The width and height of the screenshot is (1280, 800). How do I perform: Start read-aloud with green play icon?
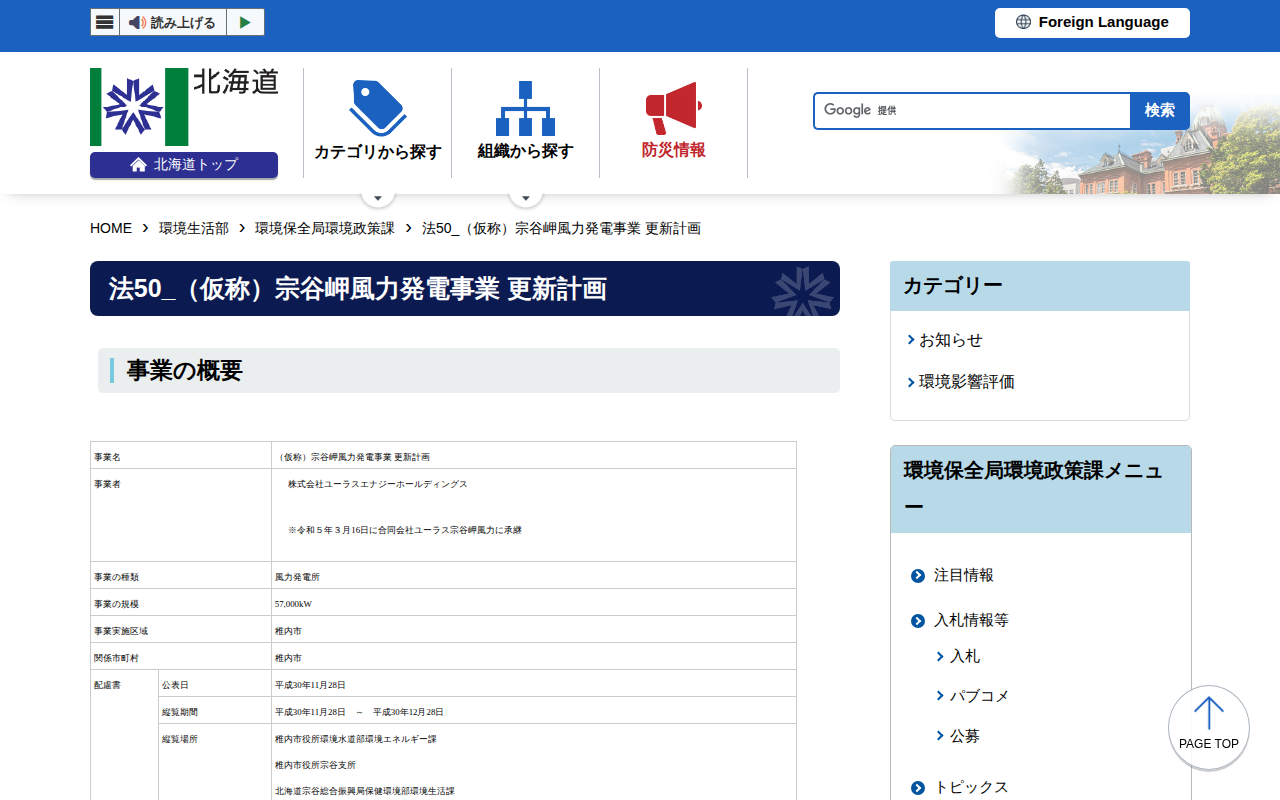(x=245, y=22)
